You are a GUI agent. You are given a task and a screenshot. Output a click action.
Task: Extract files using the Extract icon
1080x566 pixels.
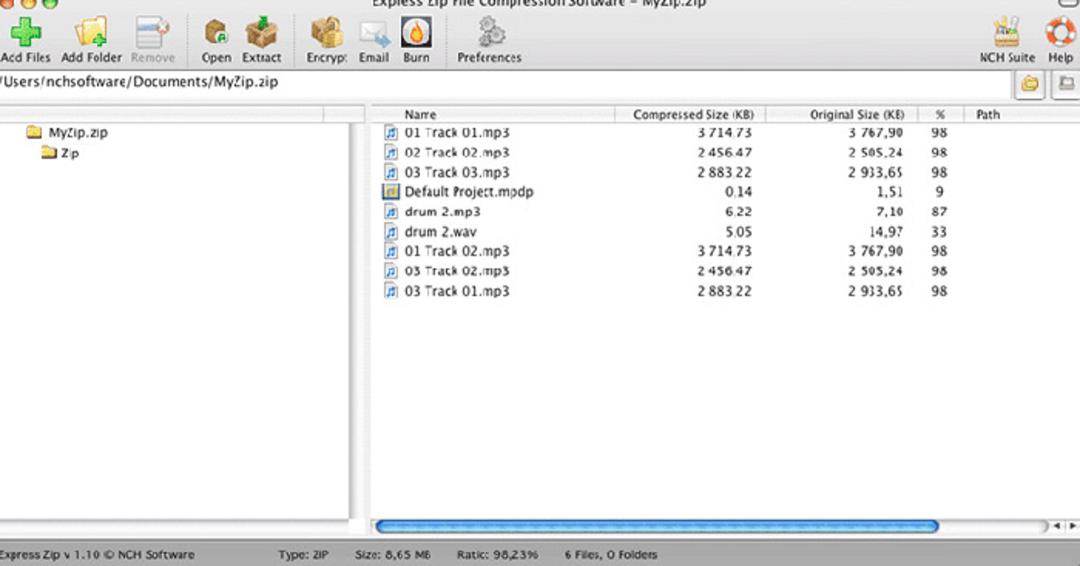click(x=262, y=32)
